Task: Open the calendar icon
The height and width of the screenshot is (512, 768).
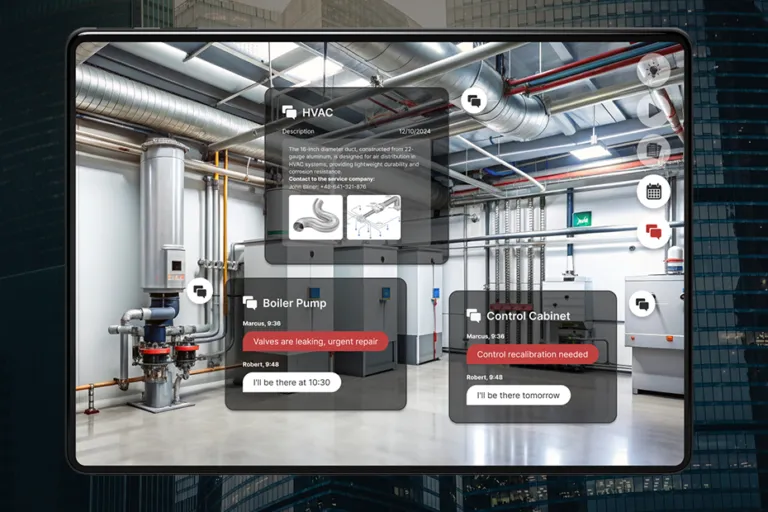Action: pos(653,192)
